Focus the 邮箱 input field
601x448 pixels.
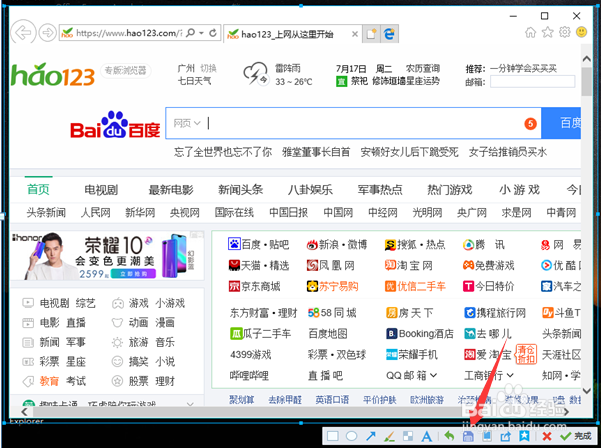click(533, 82)
